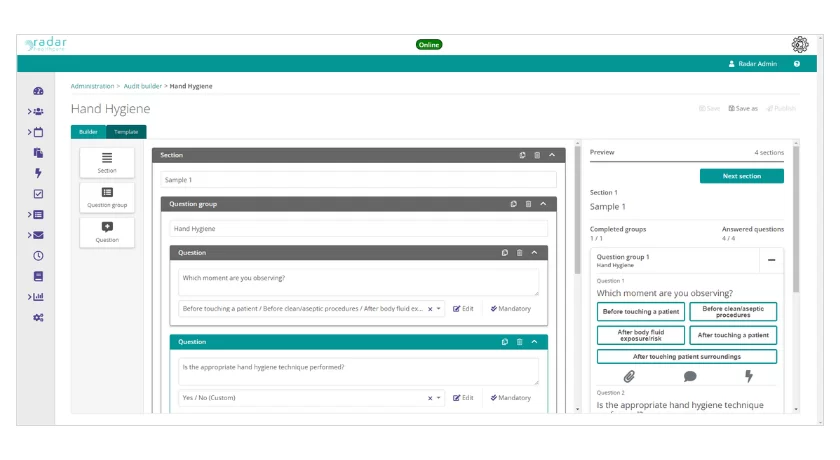Image resolution: width=840 pixels, height=460 pixels.
Task: Open the settings gear icon at top right
Action: coord(799,44)
